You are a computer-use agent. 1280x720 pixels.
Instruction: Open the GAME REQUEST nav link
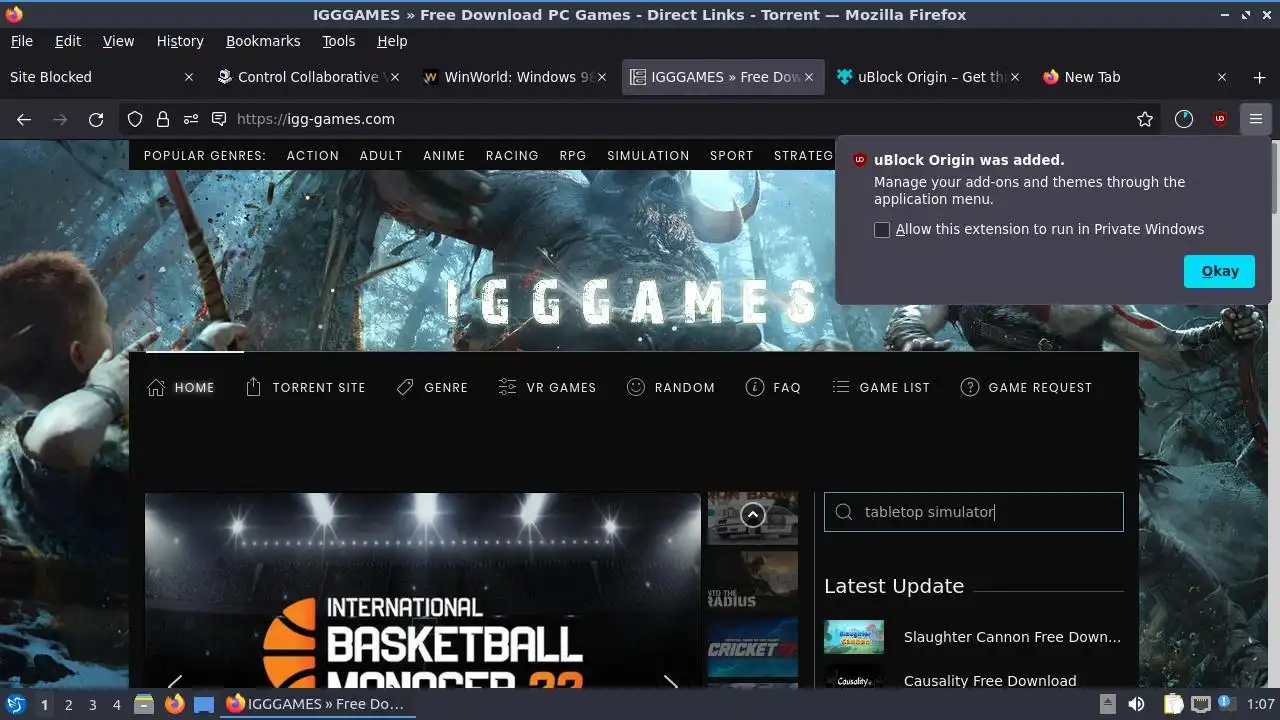[x=1026, y=387]
